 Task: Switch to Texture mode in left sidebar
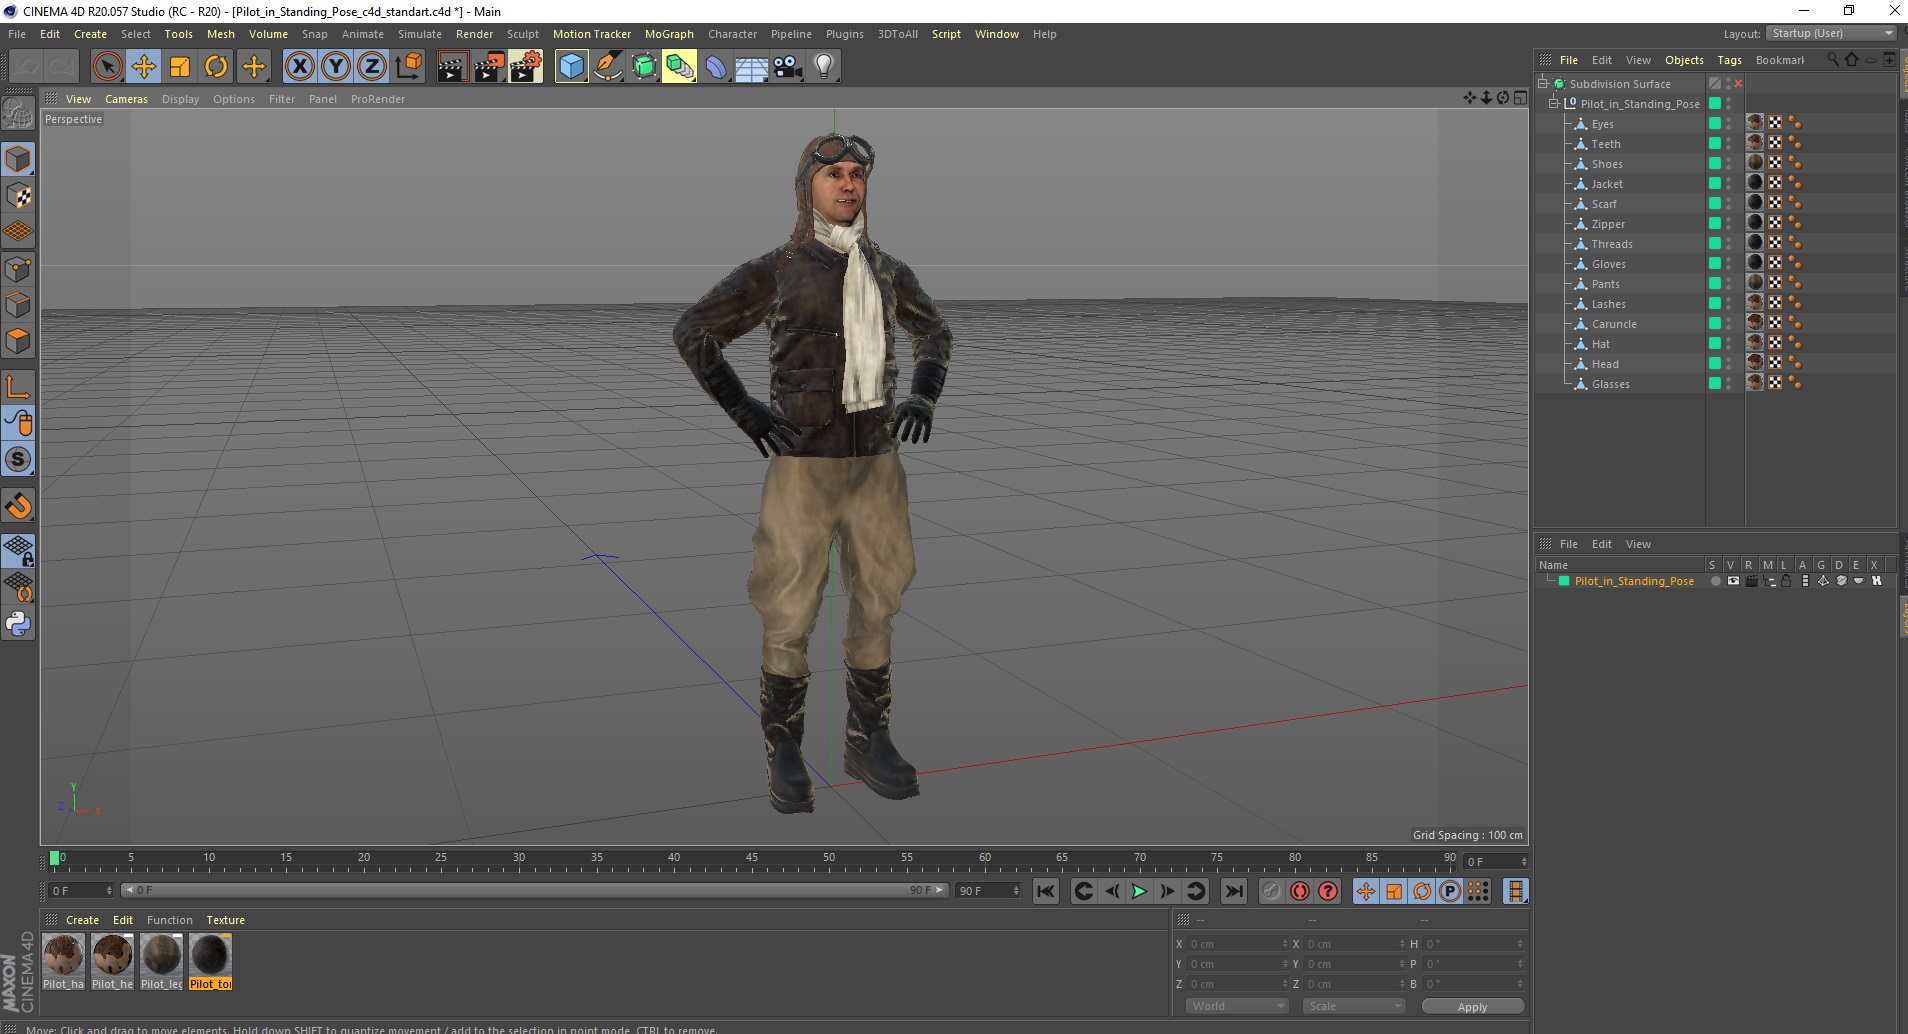click(18, 196)
